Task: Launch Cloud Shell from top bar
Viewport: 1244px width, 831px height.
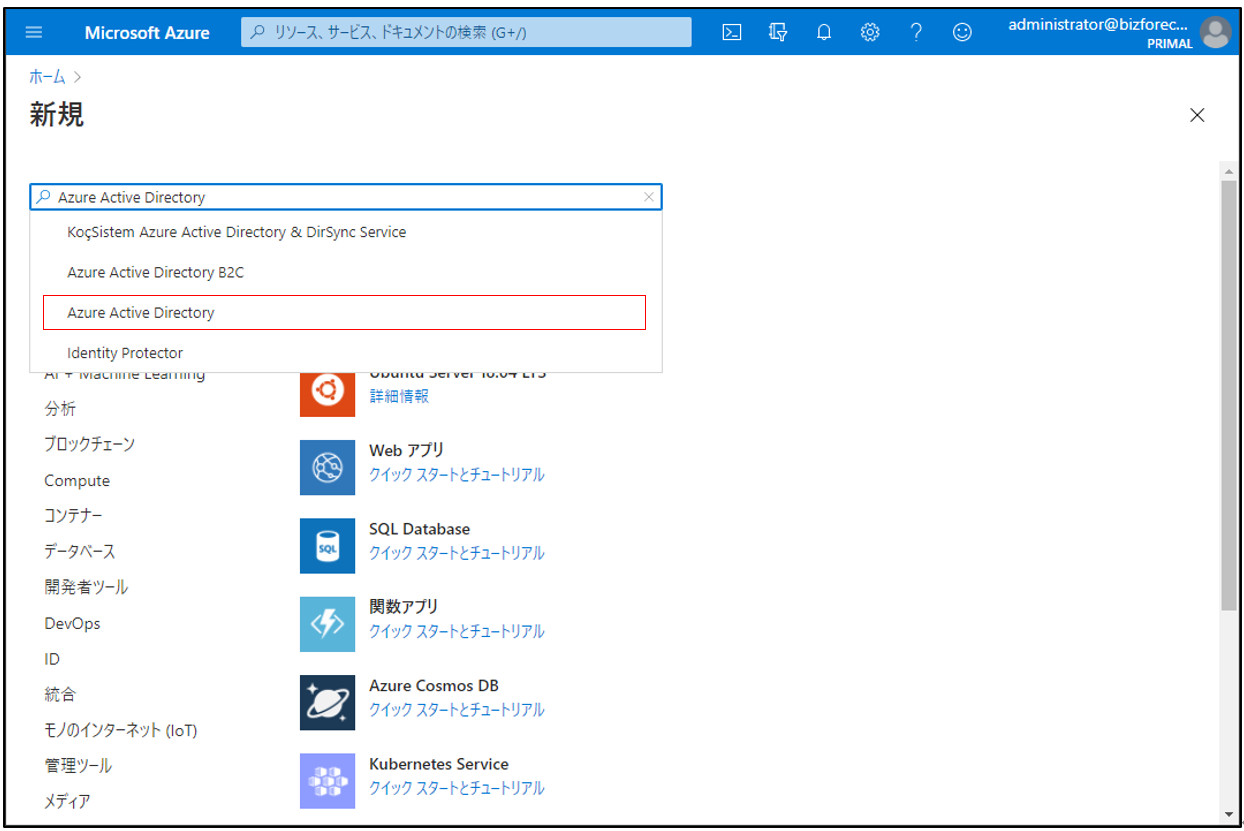Action: [732, 32]
